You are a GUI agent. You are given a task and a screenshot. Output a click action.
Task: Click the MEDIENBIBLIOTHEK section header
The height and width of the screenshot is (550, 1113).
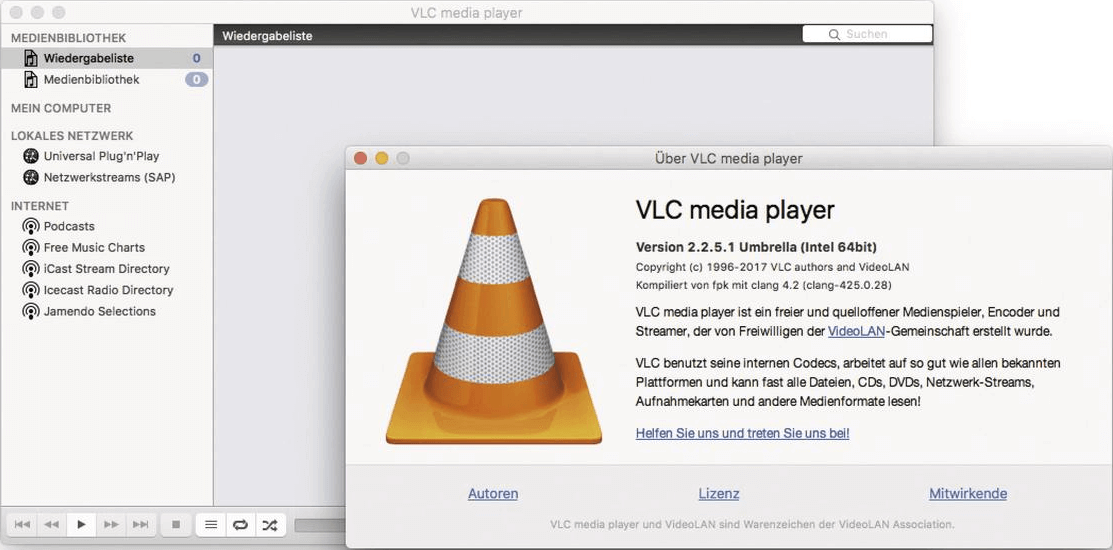(68, 38)
